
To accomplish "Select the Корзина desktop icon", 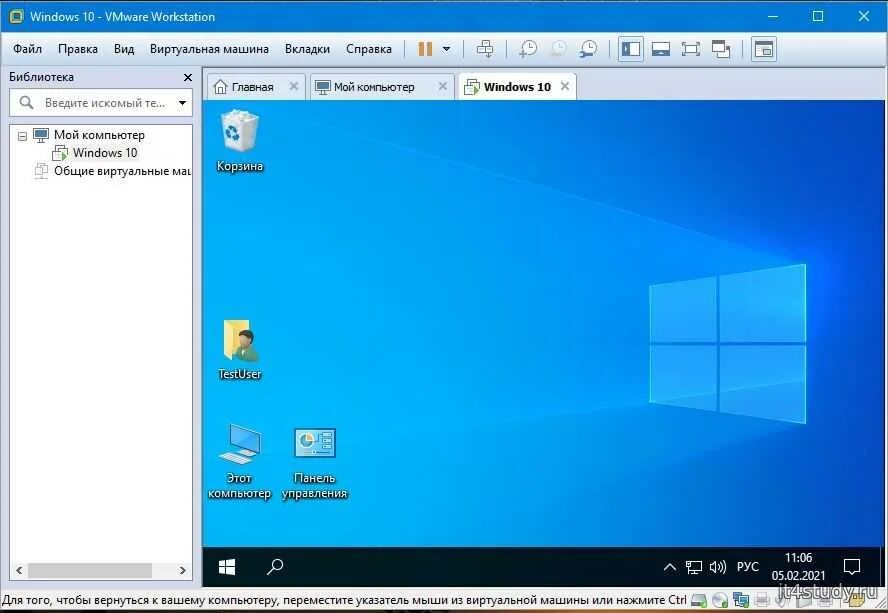I will [x=240, y=141].
